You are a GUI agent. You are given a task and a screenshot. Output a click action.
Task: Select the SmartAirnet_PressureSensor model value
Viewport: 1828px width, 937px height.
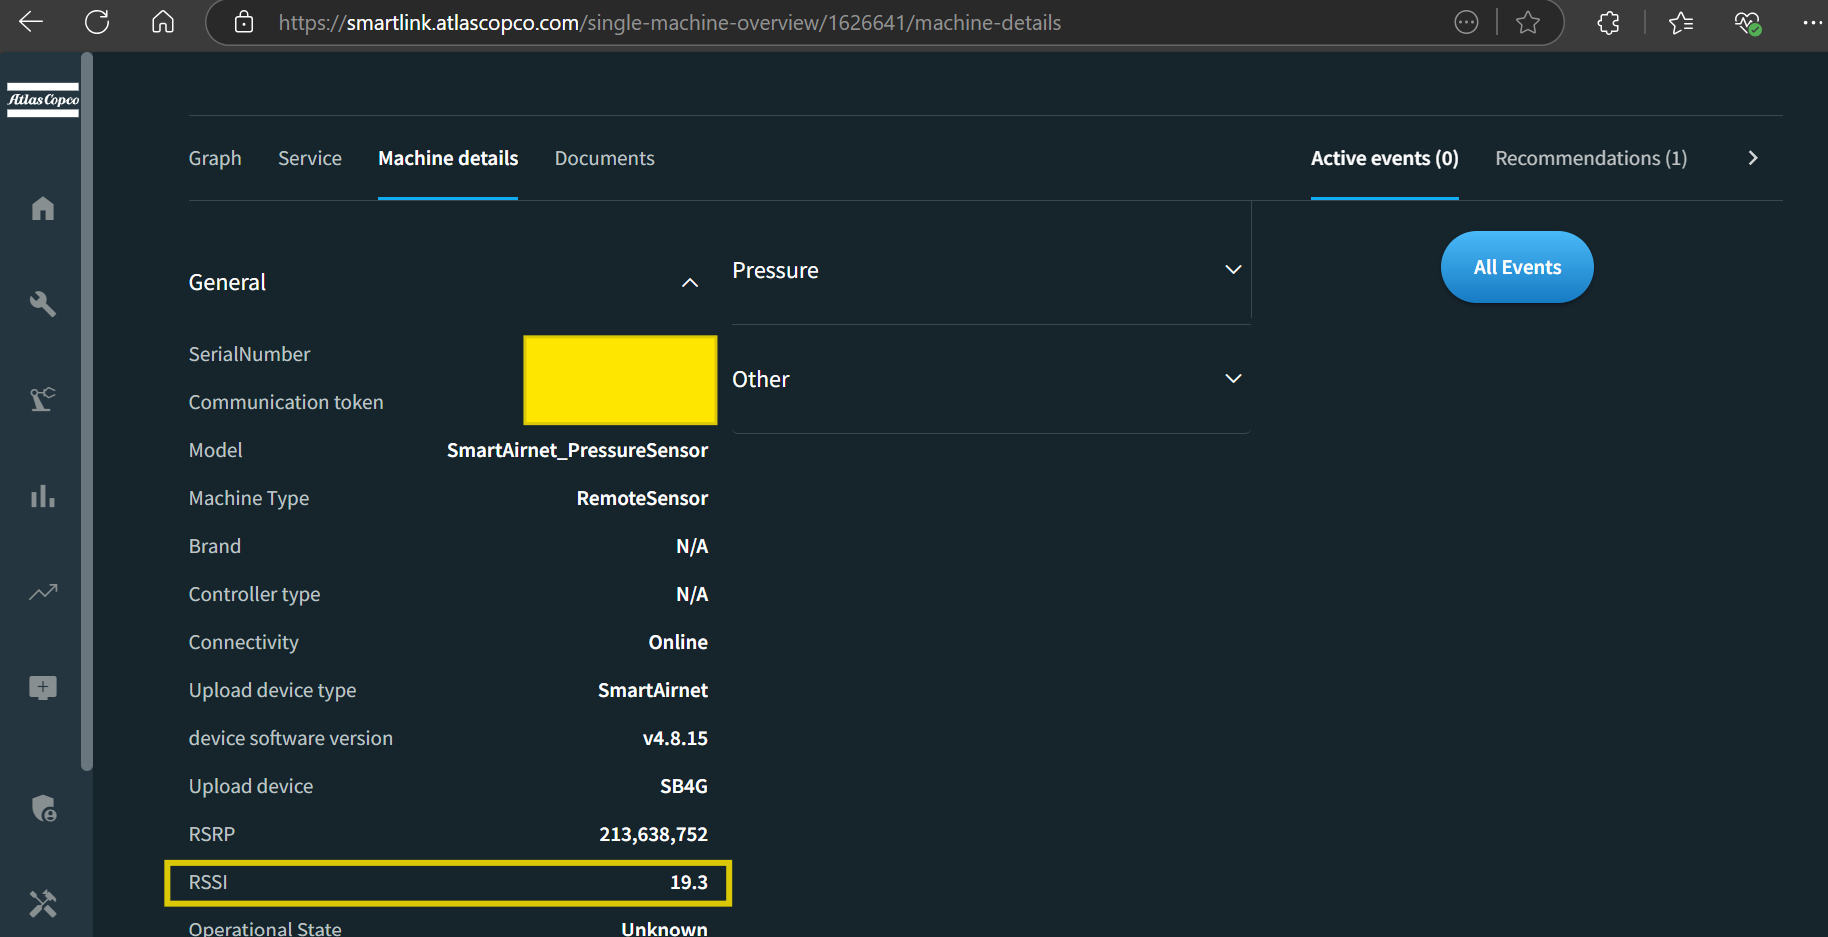coord(577,450)
